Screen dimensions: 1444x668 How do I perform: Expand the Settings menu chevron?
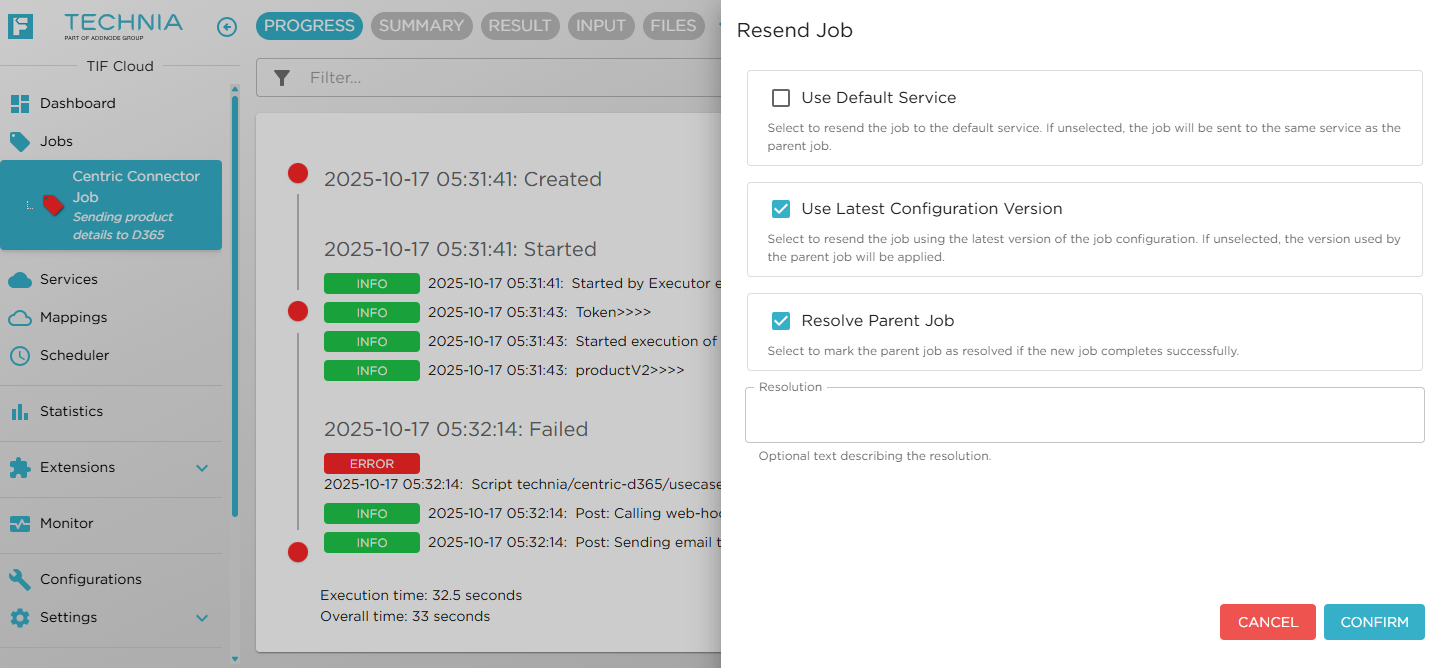tap(202, 618)
